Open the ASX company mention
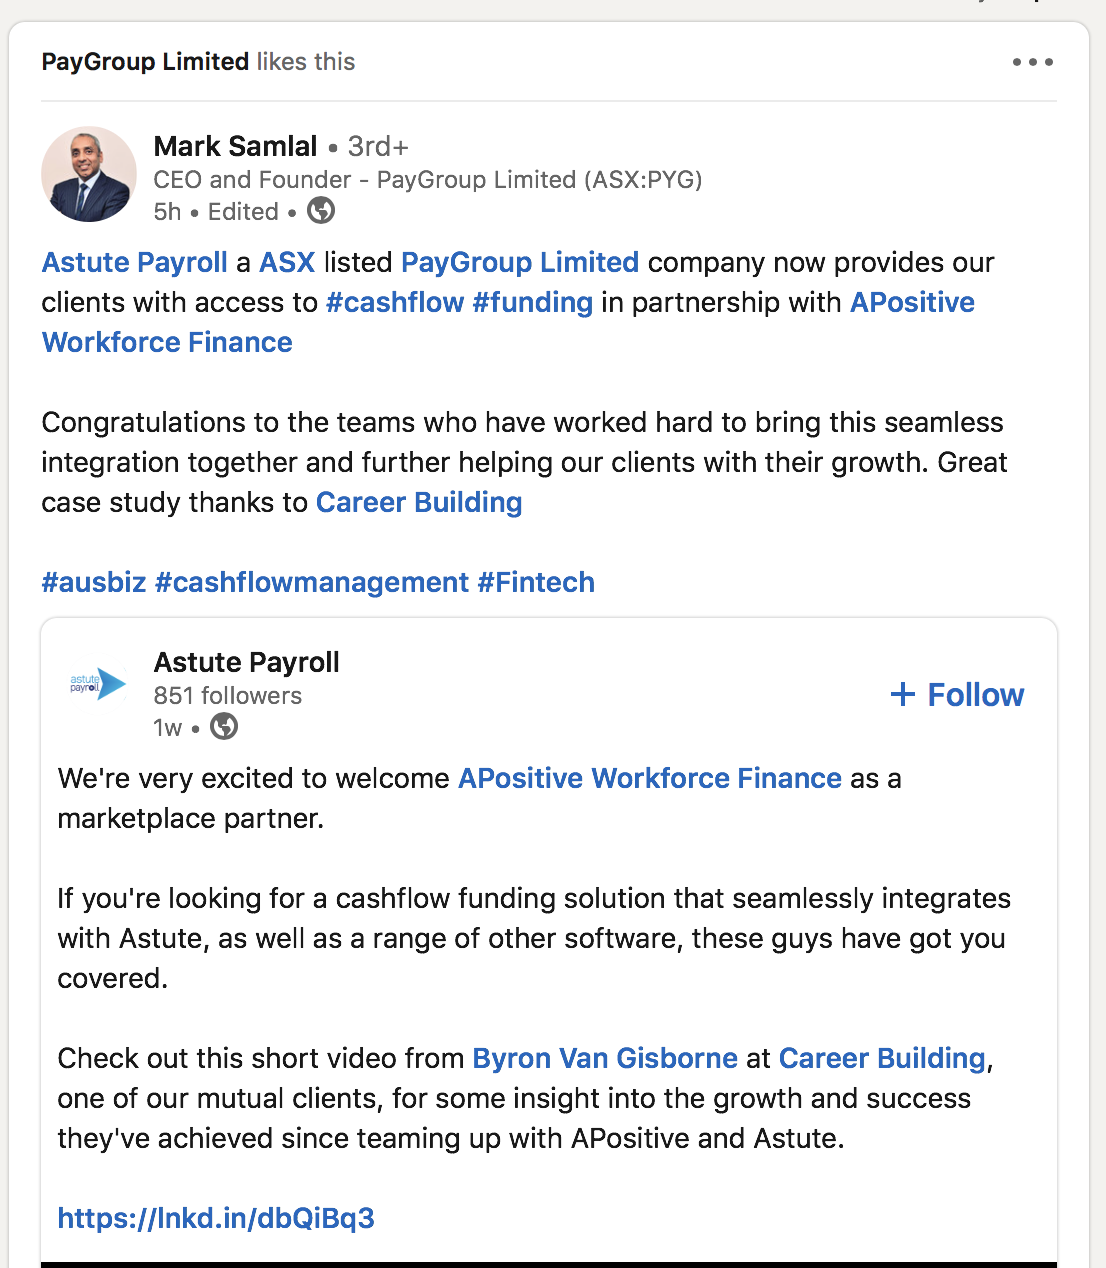Image resolution: width=1106 pixels, height=1268 pixels. [x=287, y=262]
